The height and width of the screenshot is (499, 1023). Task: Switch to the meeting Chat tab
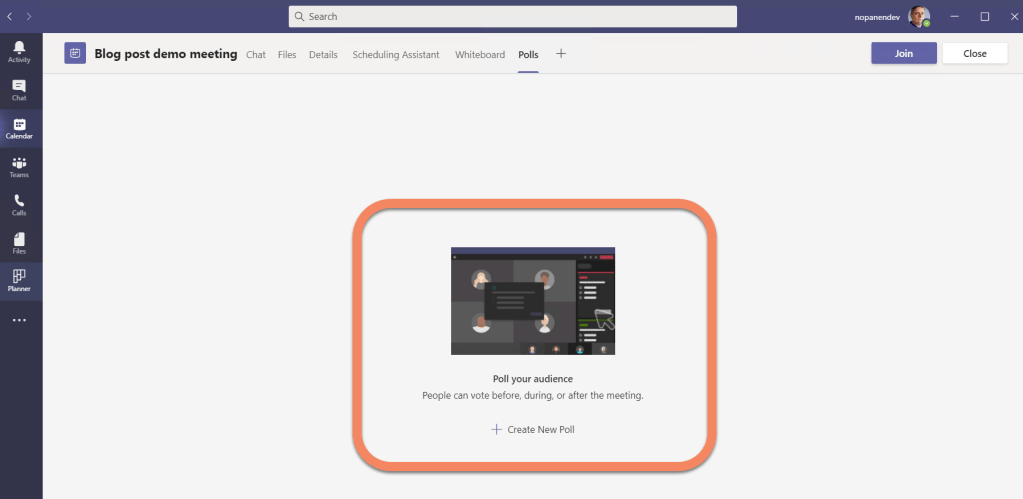tap(256, 55)
